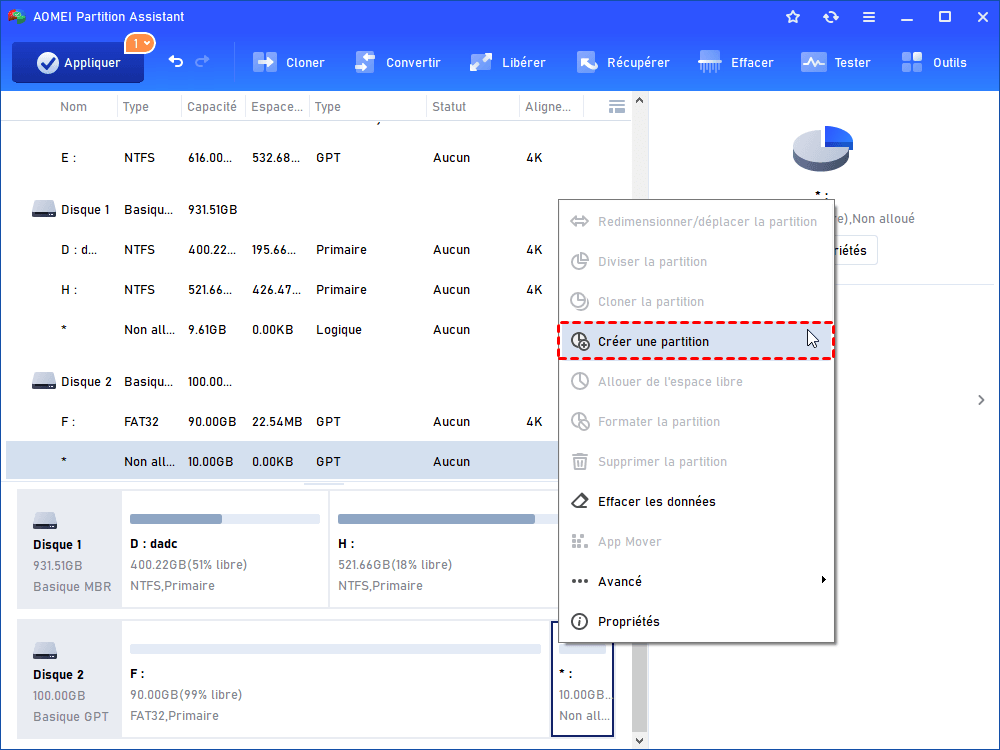The width and height of the screenshot is (1000, 750).
Task: Sort by the Nom column header
Action: [73, 107]
